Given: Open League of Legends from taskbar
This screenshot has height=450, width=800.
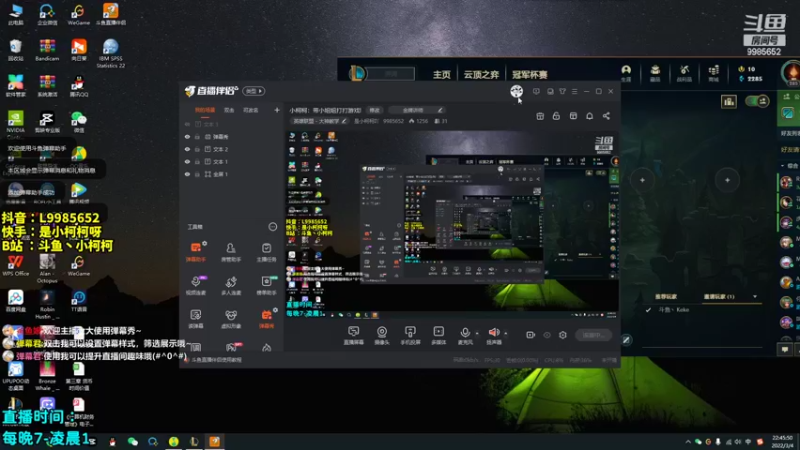Looking at the screenshot, I should point(194,442).
